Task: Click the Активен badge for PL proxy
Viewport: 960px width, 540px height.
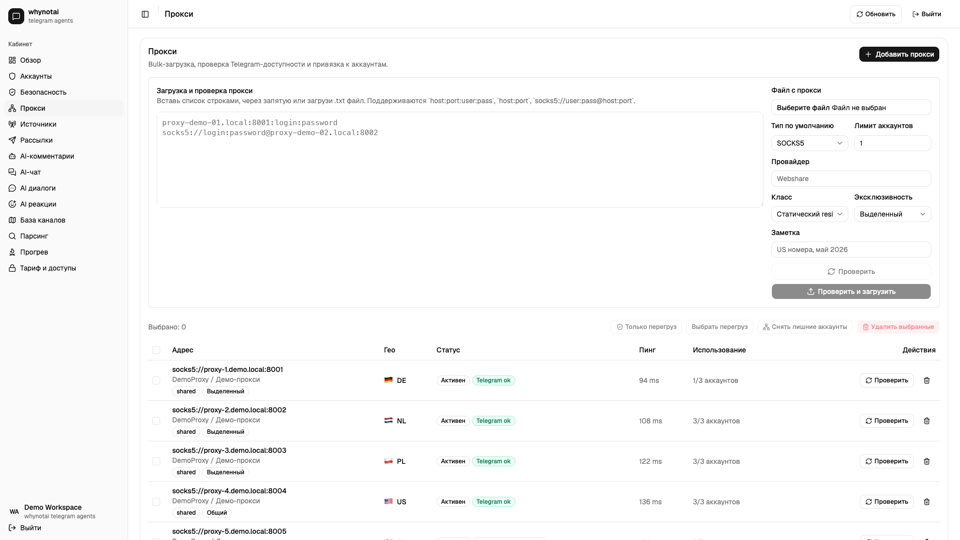Action: [453, 461]
